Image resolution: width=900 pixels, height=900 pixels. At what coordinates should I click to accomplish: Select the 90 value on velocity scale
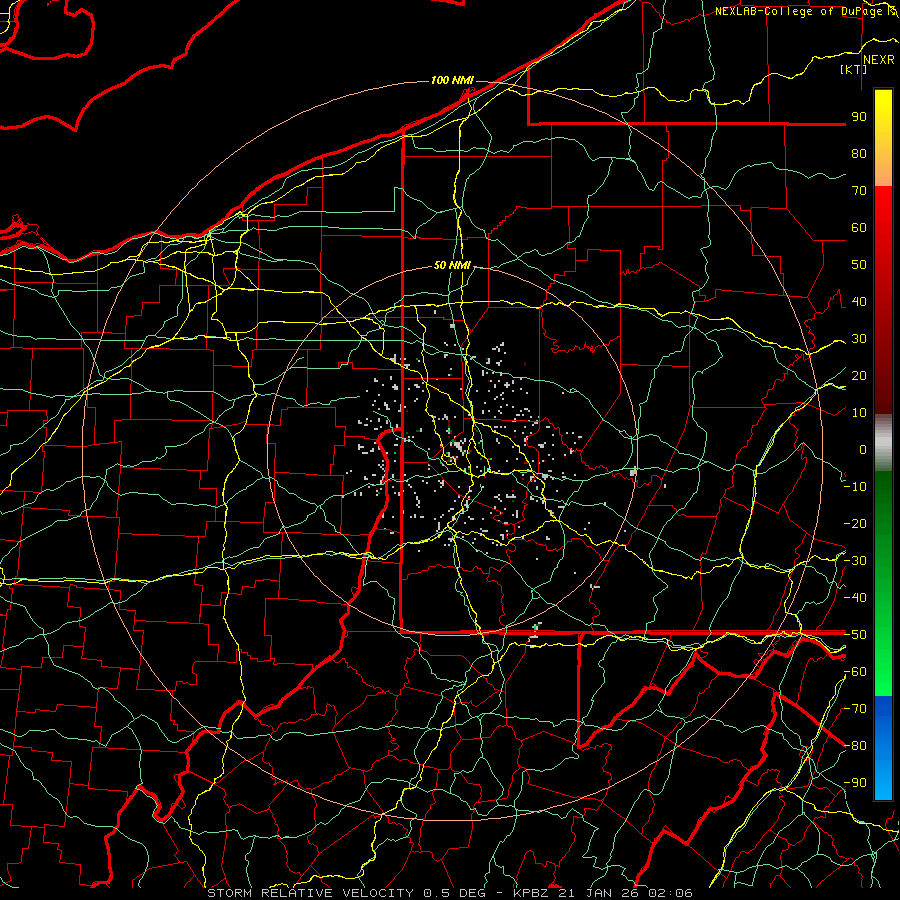coord(859,117)
